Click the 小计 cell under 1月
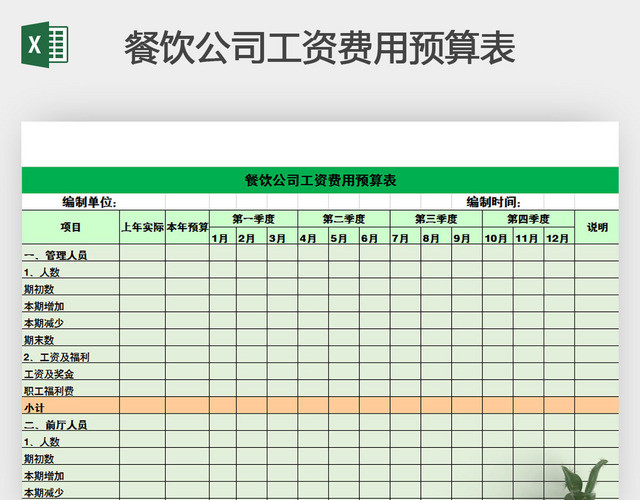This screenshot has width=640, height=500. click(x=223, y=406)
